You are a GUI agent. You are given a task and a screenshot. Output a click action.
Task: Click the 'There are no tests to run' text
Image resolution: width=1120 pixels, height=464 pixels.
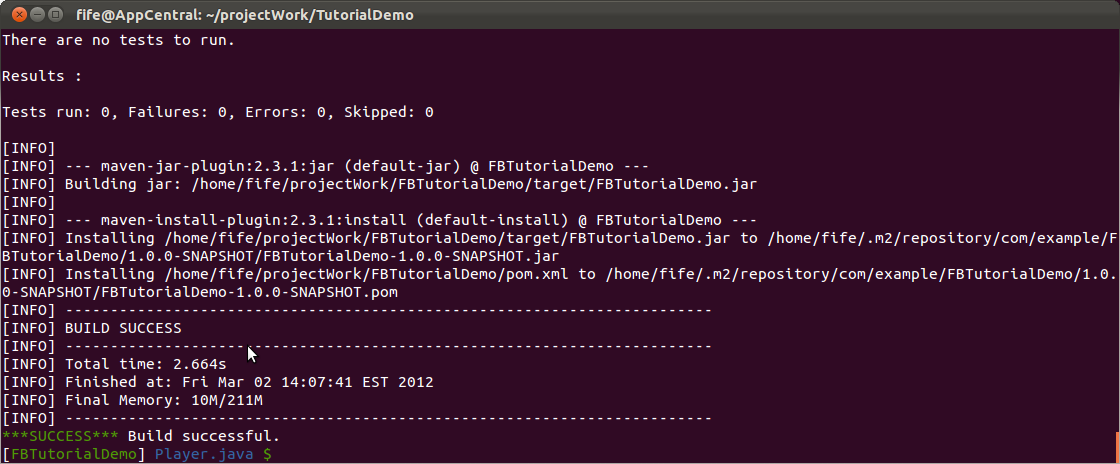(119, 41)
